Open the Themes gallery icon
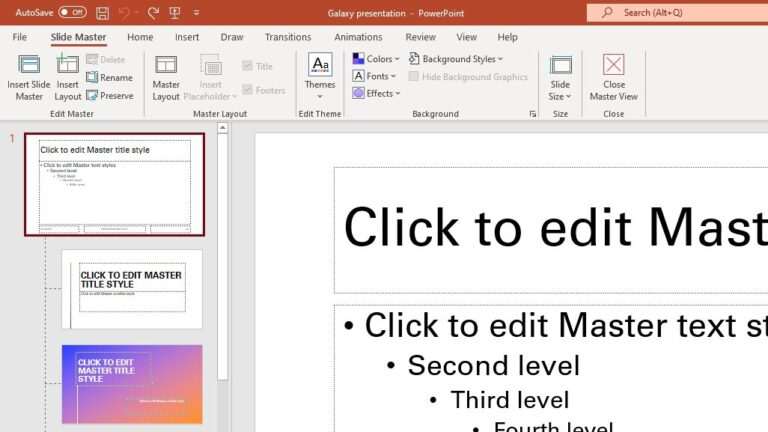This screenshot has width=768, height=432. tap(320, 65)
